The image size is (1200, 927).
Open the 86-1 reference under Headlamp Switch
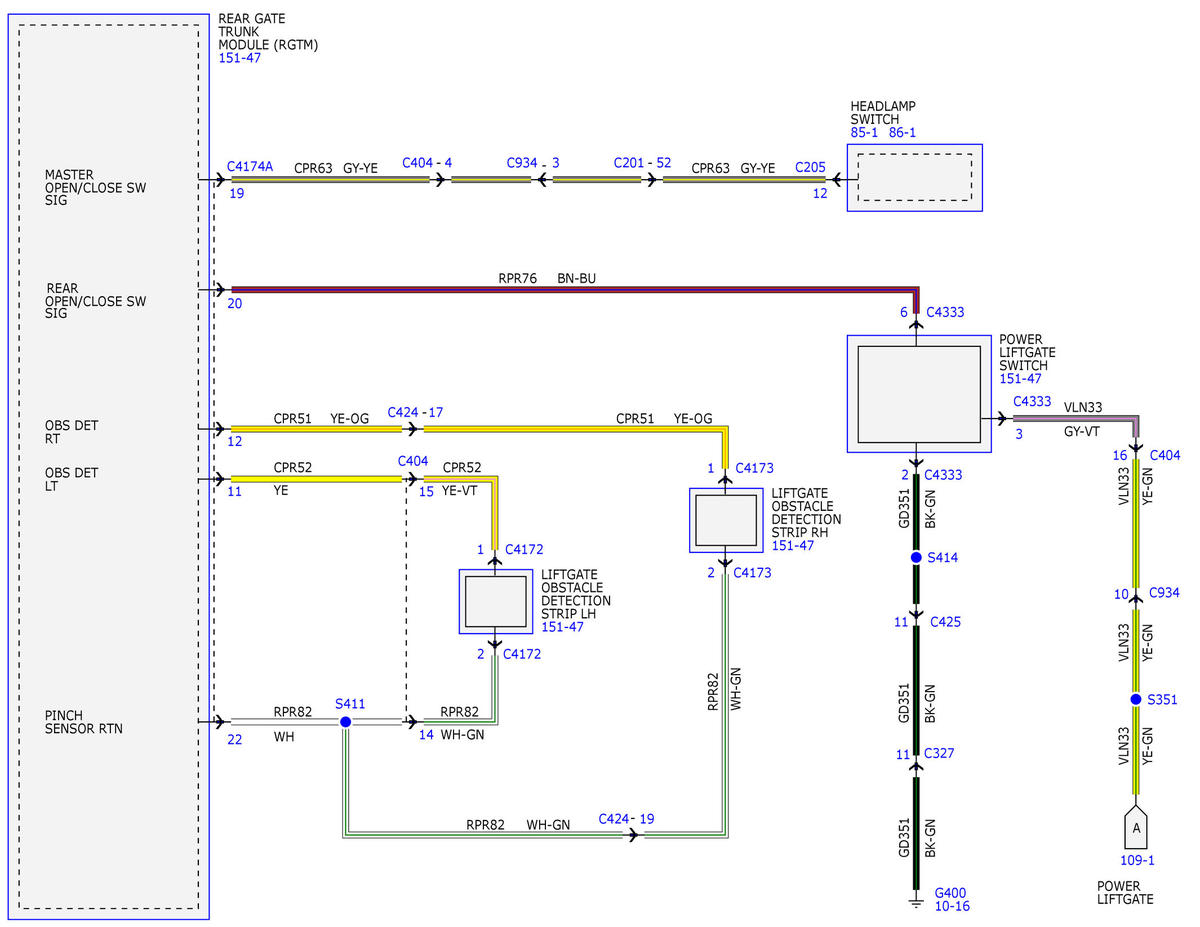tap(902, 132)
